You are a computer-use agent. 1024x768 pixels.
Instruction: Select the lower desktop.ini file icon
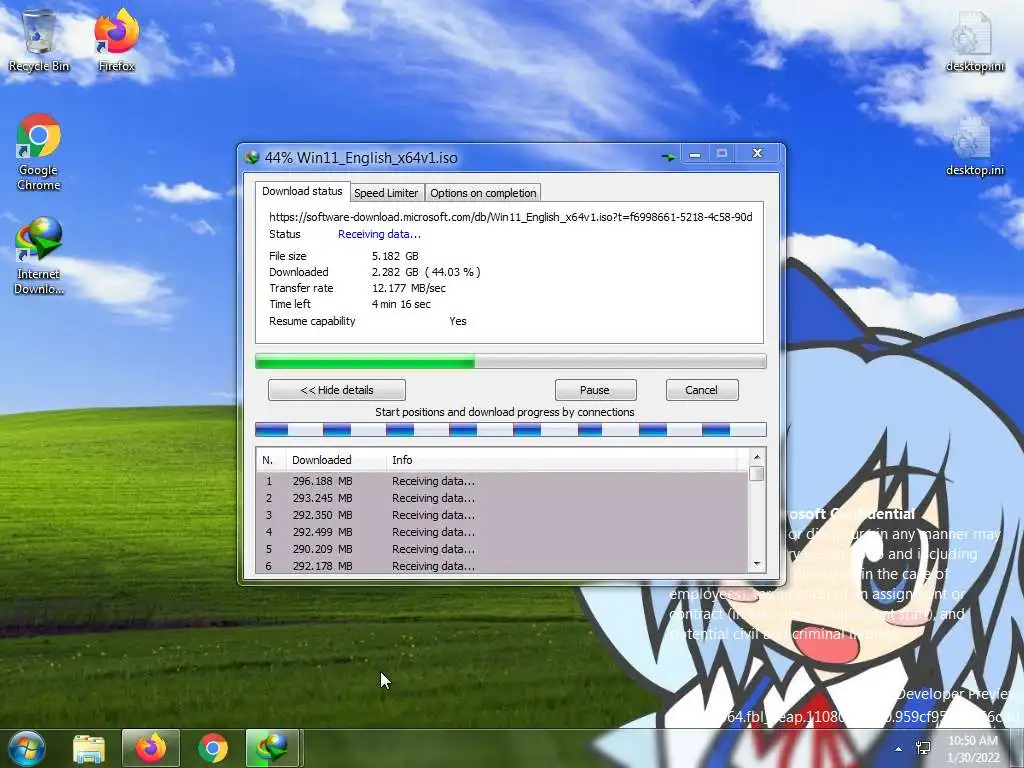click(974, 146)
